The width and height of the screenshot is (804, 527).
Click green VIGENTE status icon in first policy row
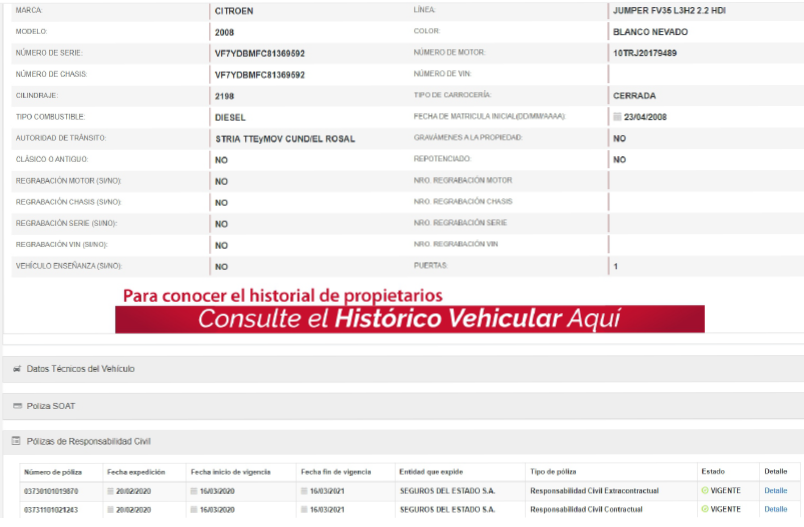coord(704,491)
